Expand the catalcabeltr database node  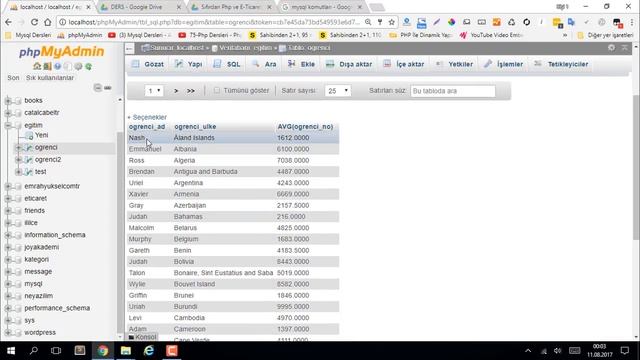point(8,113)
